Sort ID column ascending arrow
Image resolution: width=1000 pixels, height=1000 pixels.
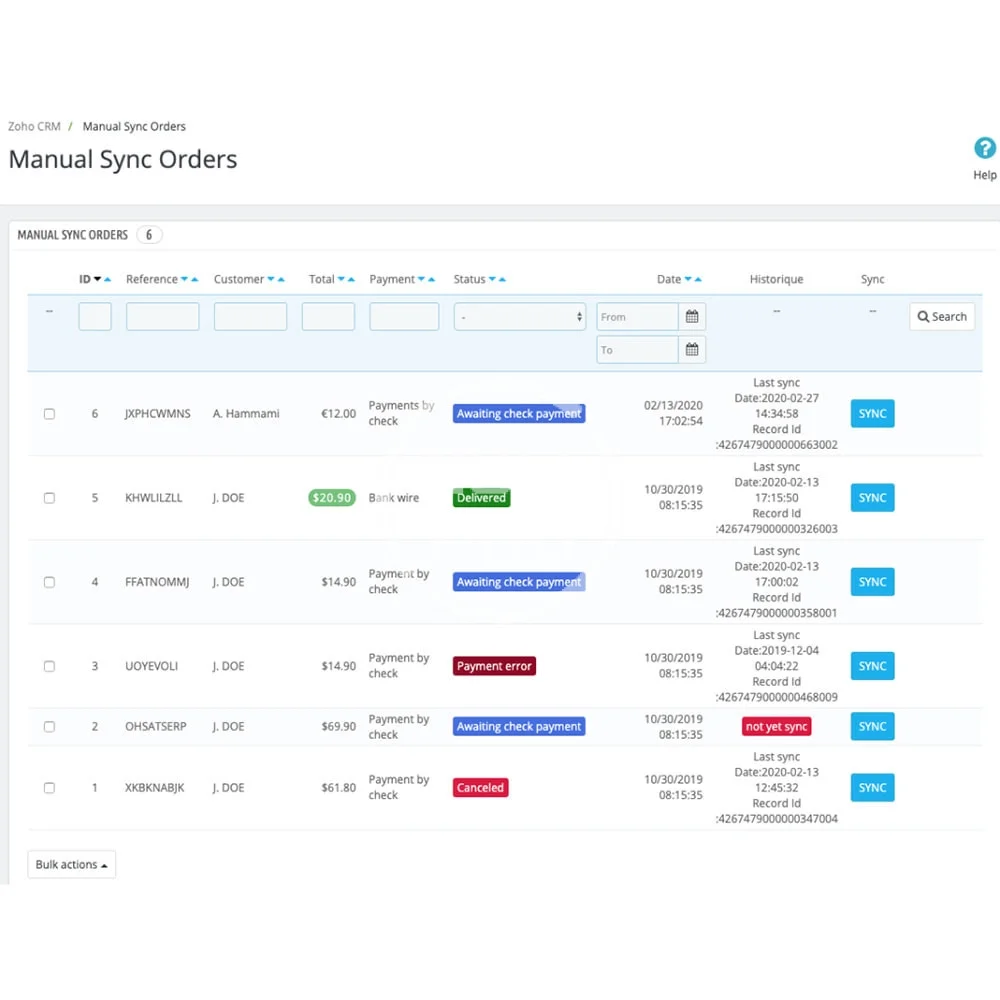pyautogui.click(x=108, y=279)
